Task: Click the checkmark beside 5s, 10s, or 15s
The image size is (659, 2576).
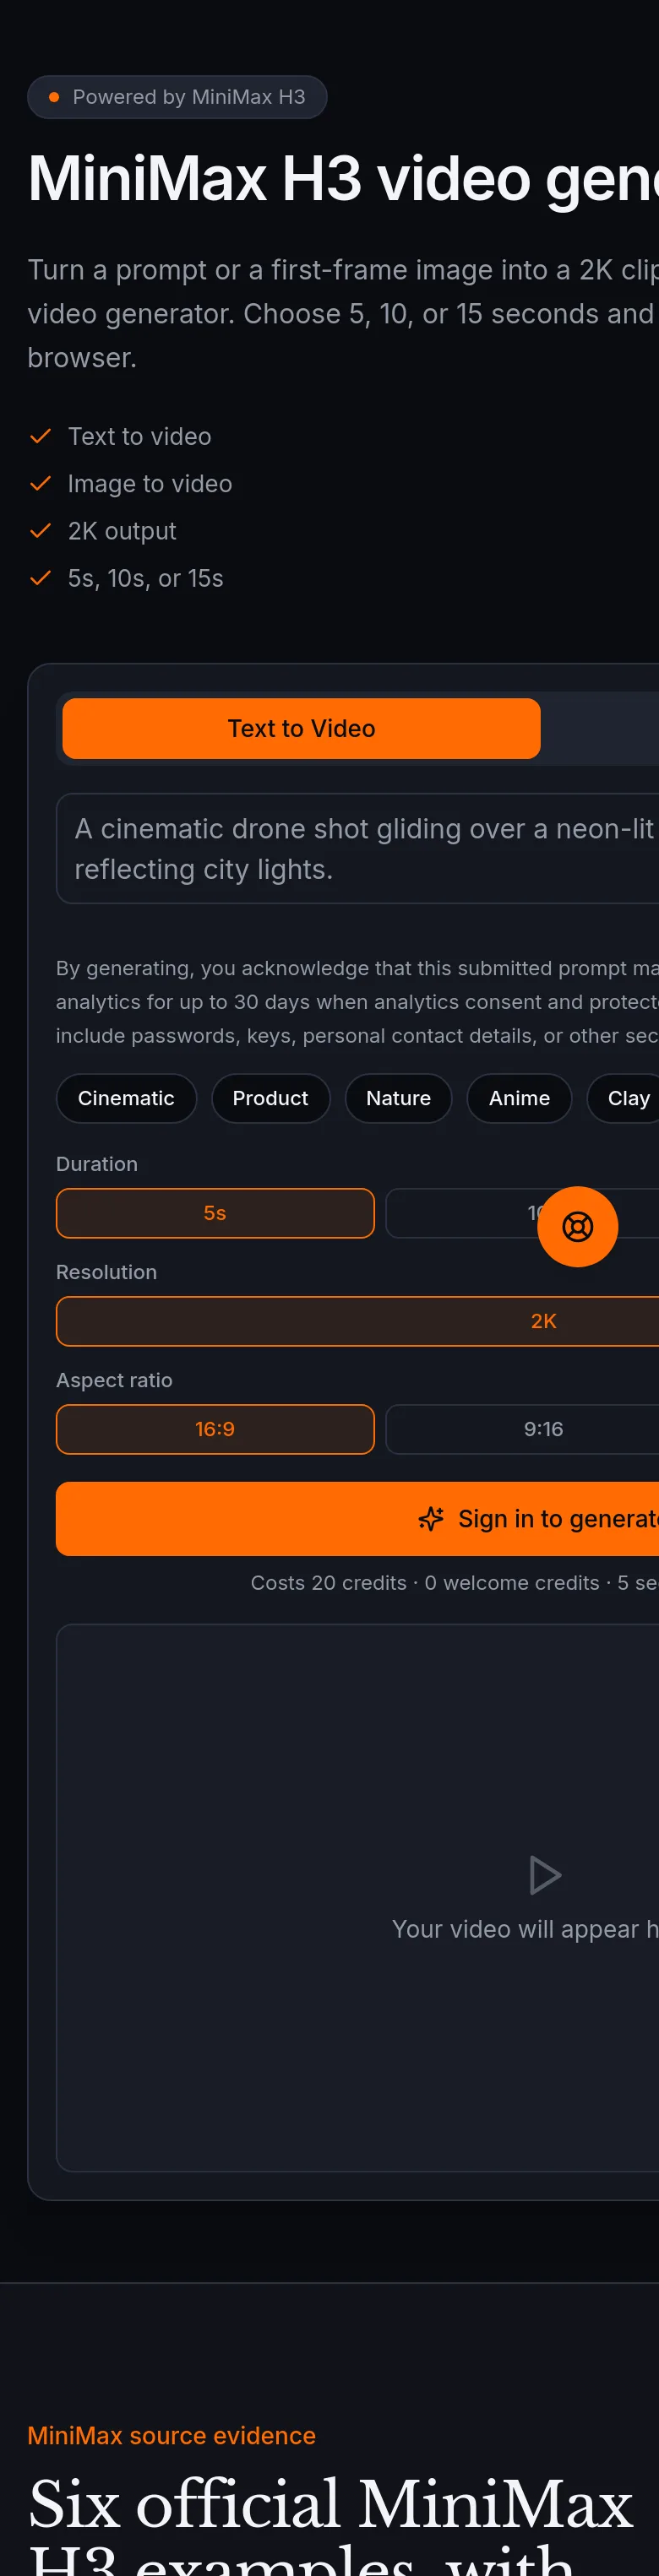Action: click(x=41, y=578)
